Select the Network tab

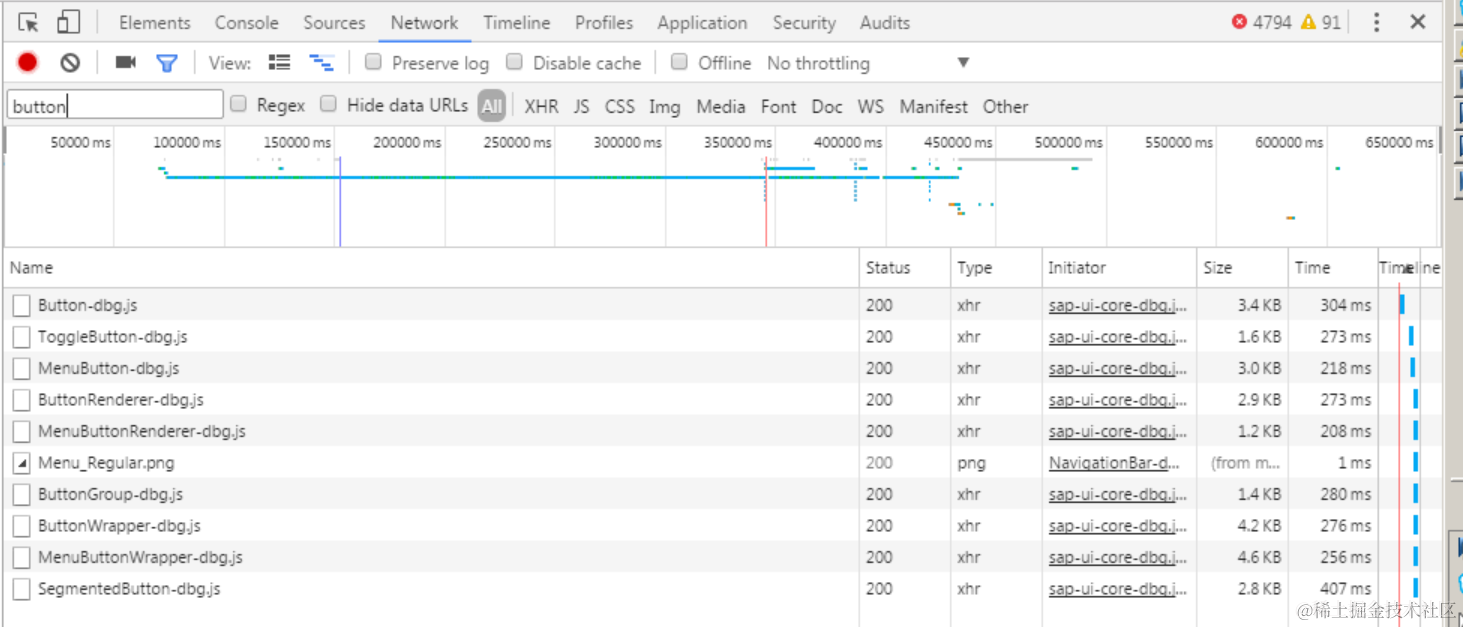(x=424, y=22)
